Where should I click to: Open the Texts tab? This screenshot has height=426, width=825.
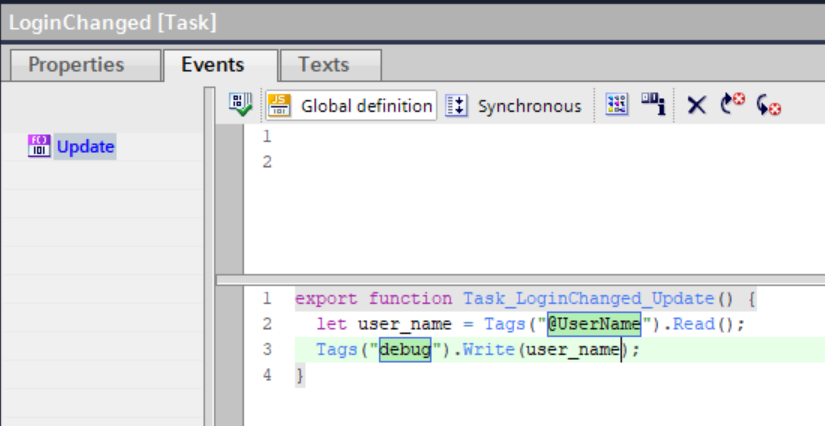pos(323,65)
